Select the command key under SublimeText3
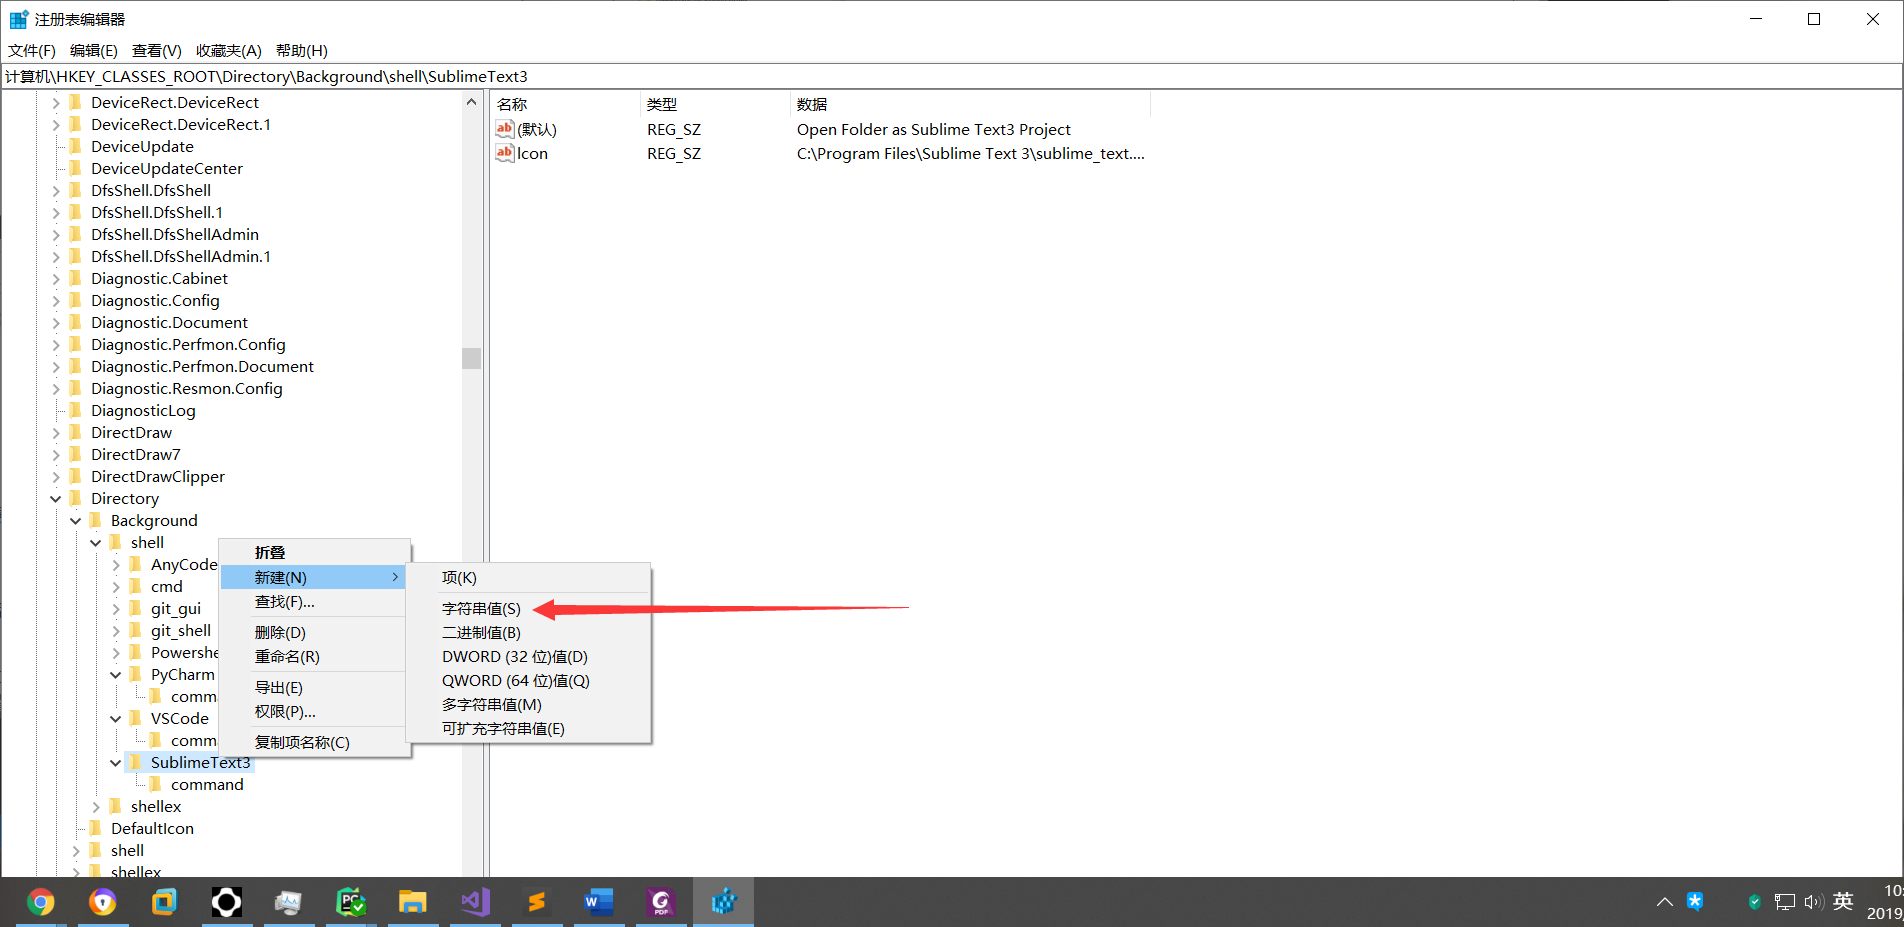This screenshot has width=1904, height=927. 207,784
